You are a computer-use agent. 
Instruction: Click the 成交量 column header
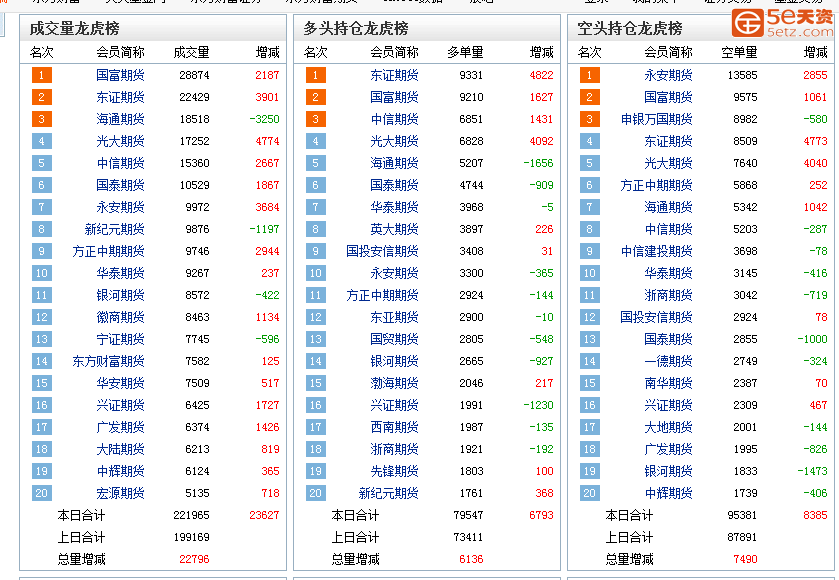tap(192, 52)
